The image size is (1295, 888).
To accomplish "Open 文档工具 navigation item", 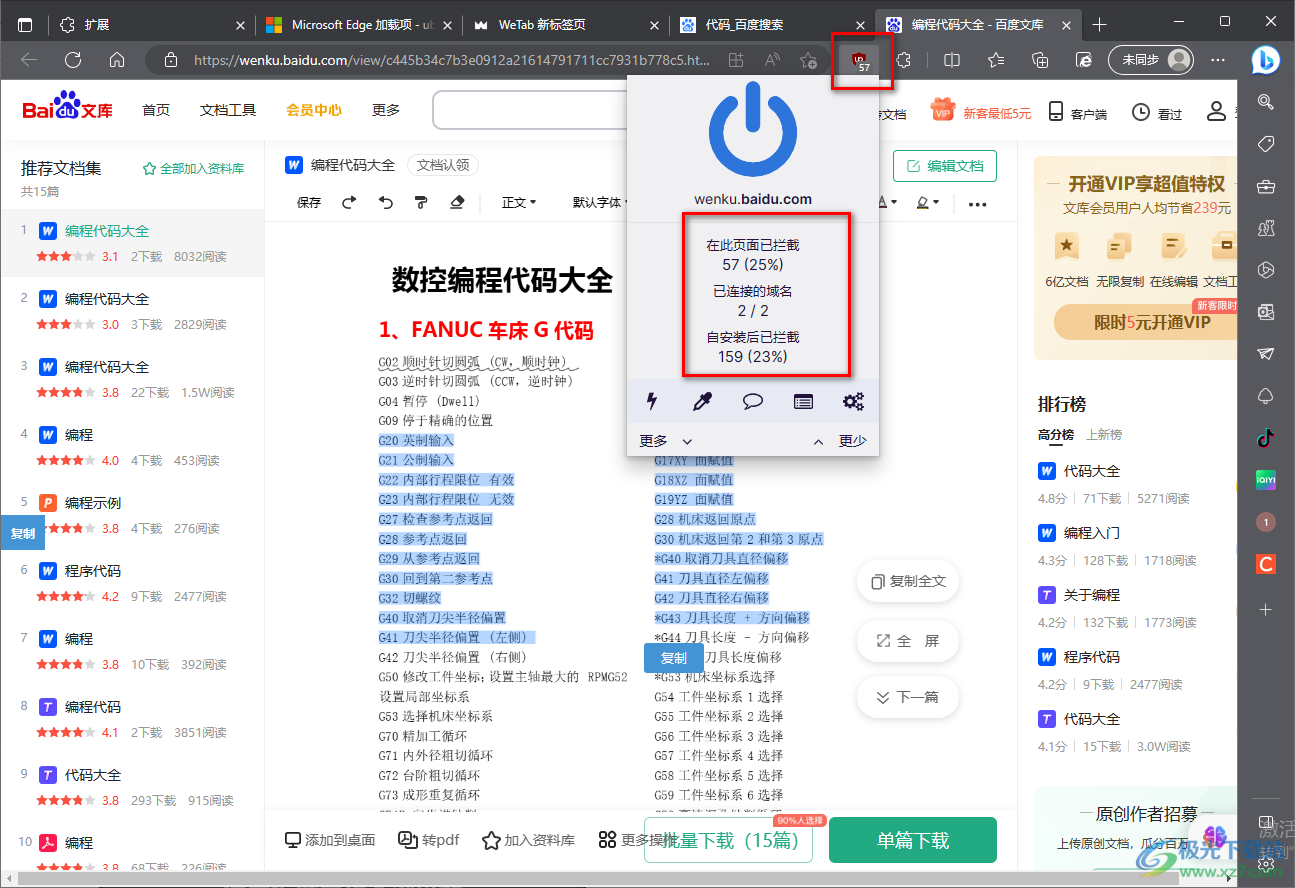I will (228, 111).
